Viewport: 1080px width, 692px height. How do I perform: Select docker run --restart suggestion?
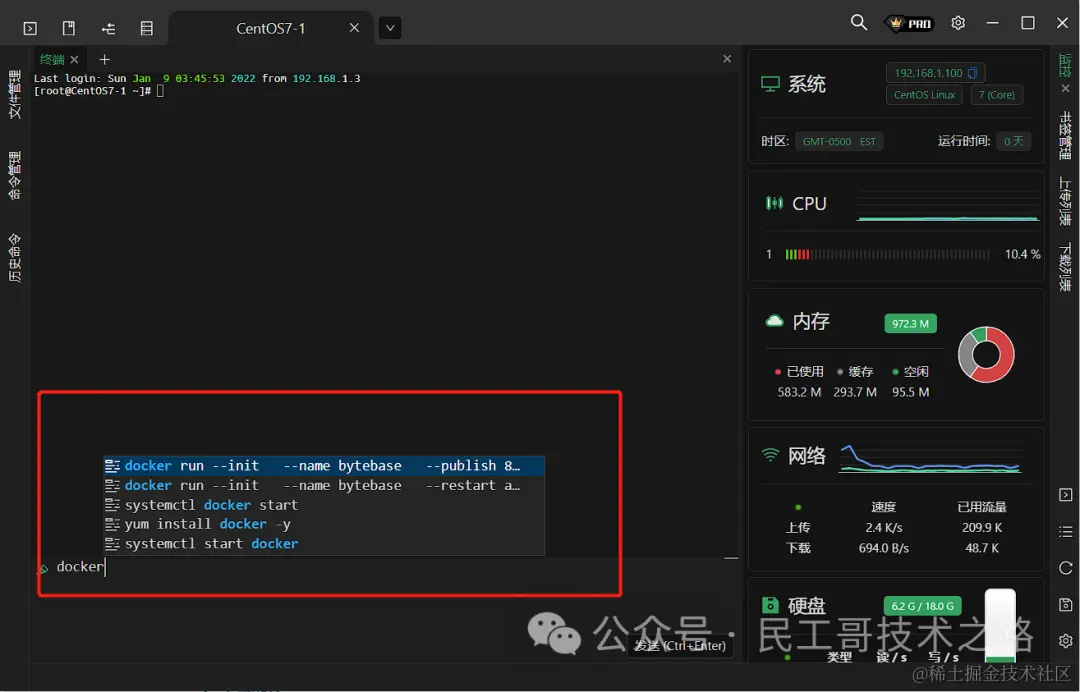click(x=324, y=485)
